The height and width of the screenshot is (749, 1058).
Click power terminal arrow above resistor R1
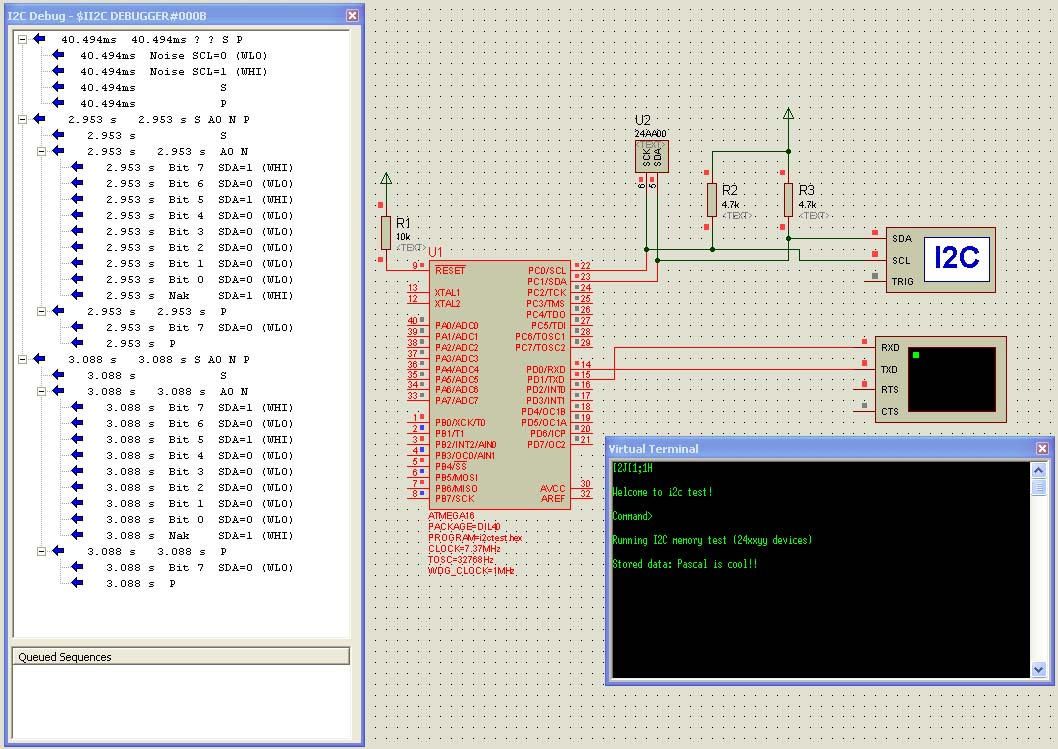click(386, 180)
